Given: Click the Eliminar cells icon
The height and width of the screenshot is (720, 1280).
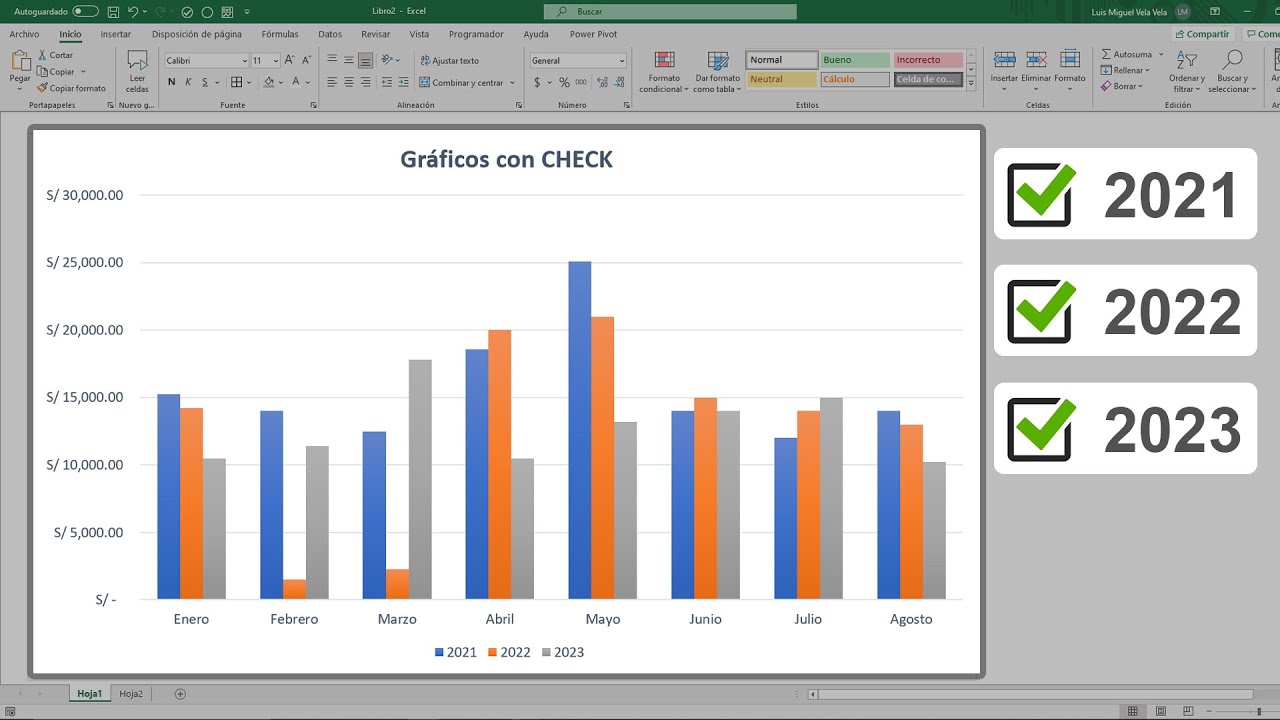Looking at the screenshot, I should [1036, 60].
